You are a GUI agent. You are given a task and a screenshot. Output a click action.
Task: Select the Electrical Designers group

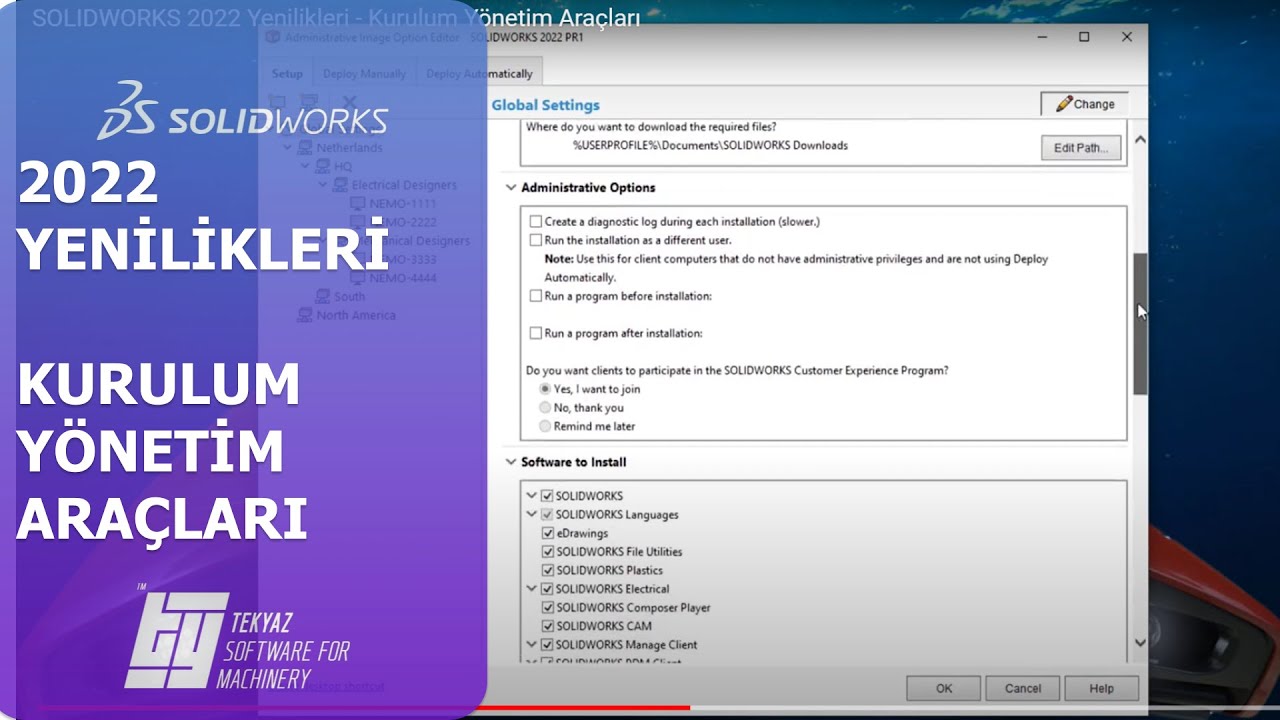(x=404, y=185)
